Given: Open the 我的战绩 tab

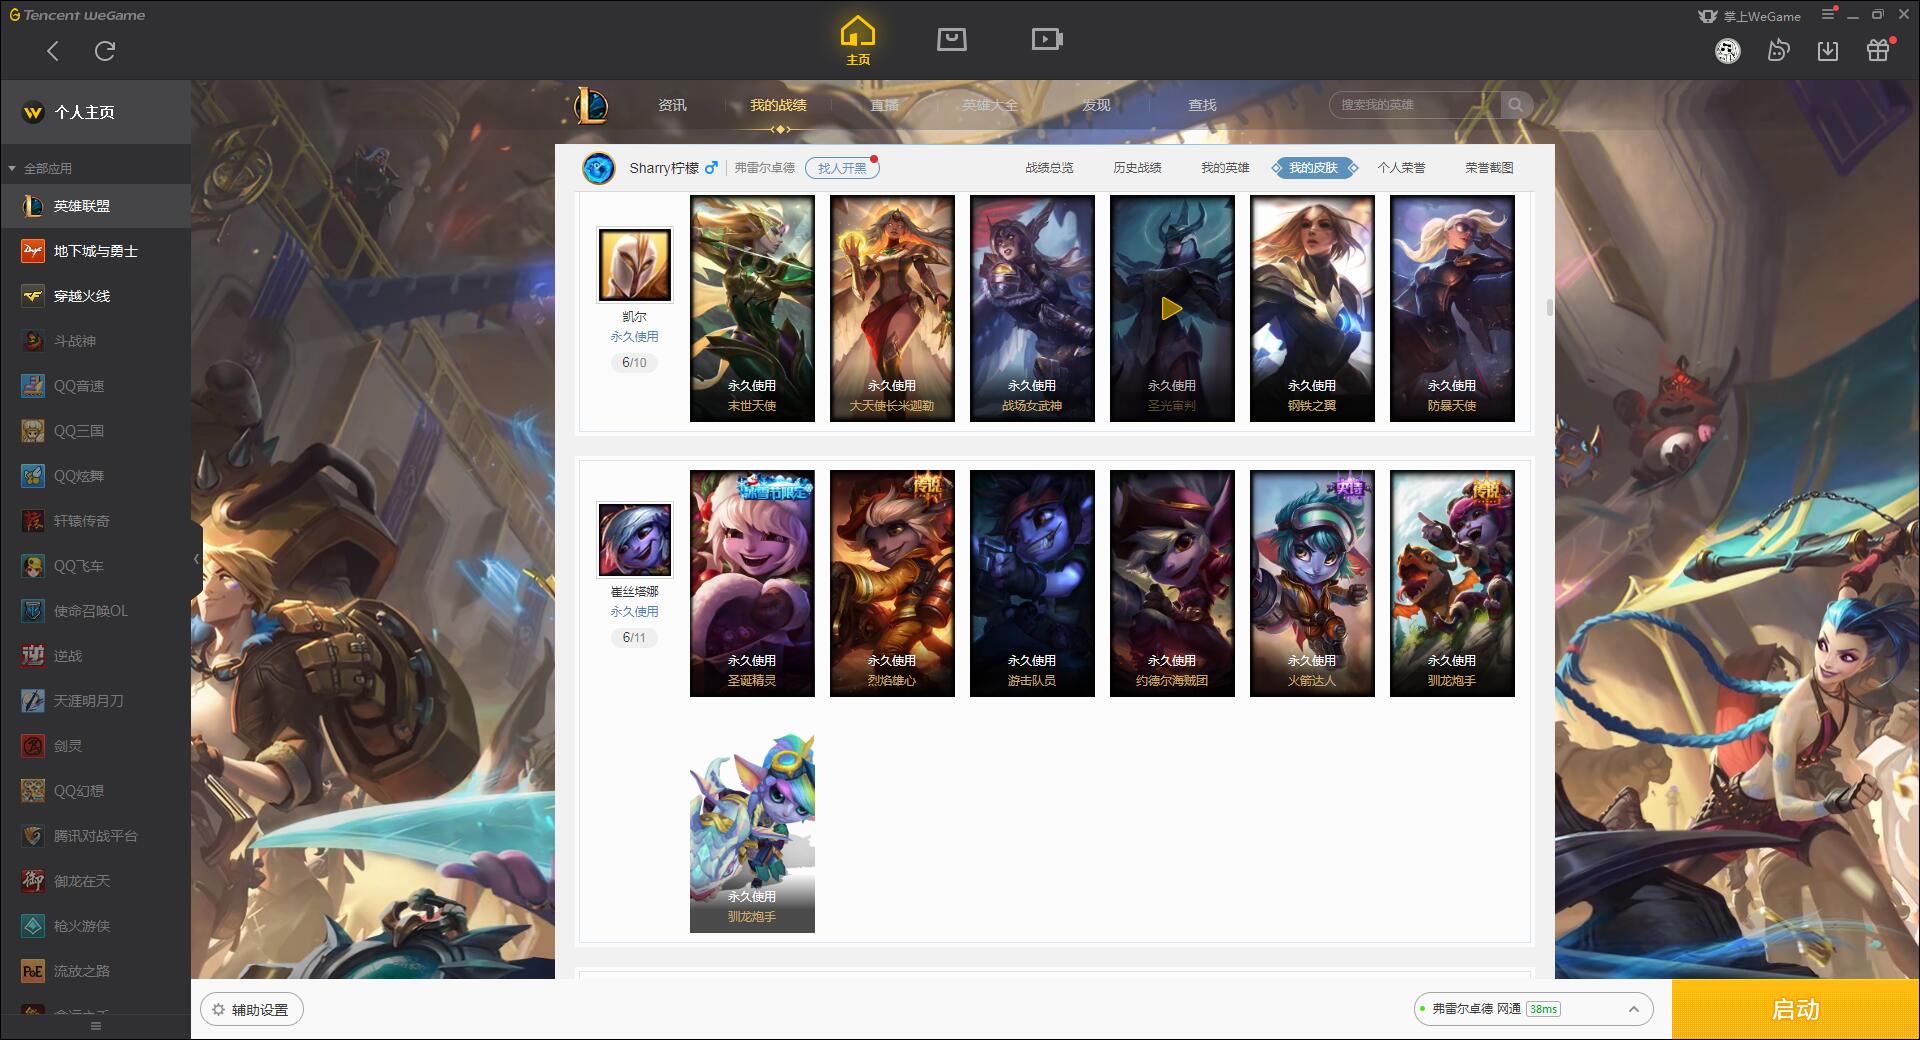Looking at the screenshot, I should tap(778, 105).
